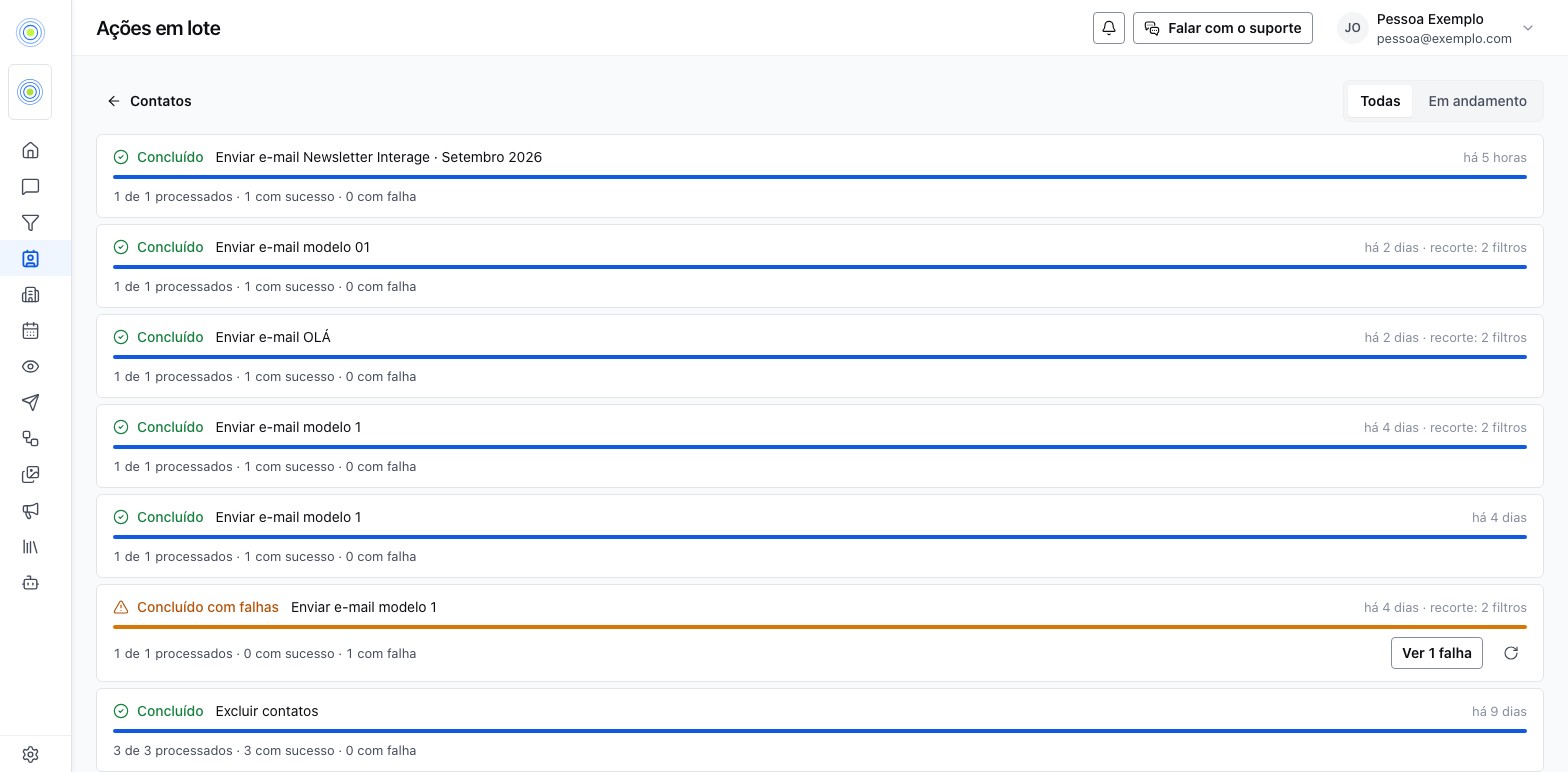The image size is (1568, 772).
Task: Open settings gear at sidebar bottom
Action: tap(30, 754)
